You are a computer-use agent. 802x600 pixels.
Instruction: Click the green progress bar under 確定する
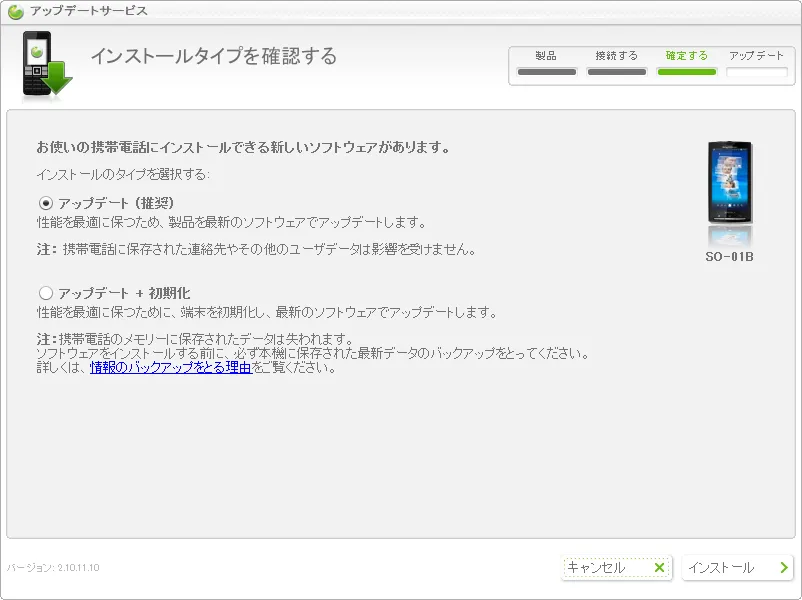(x=686, y=72)
